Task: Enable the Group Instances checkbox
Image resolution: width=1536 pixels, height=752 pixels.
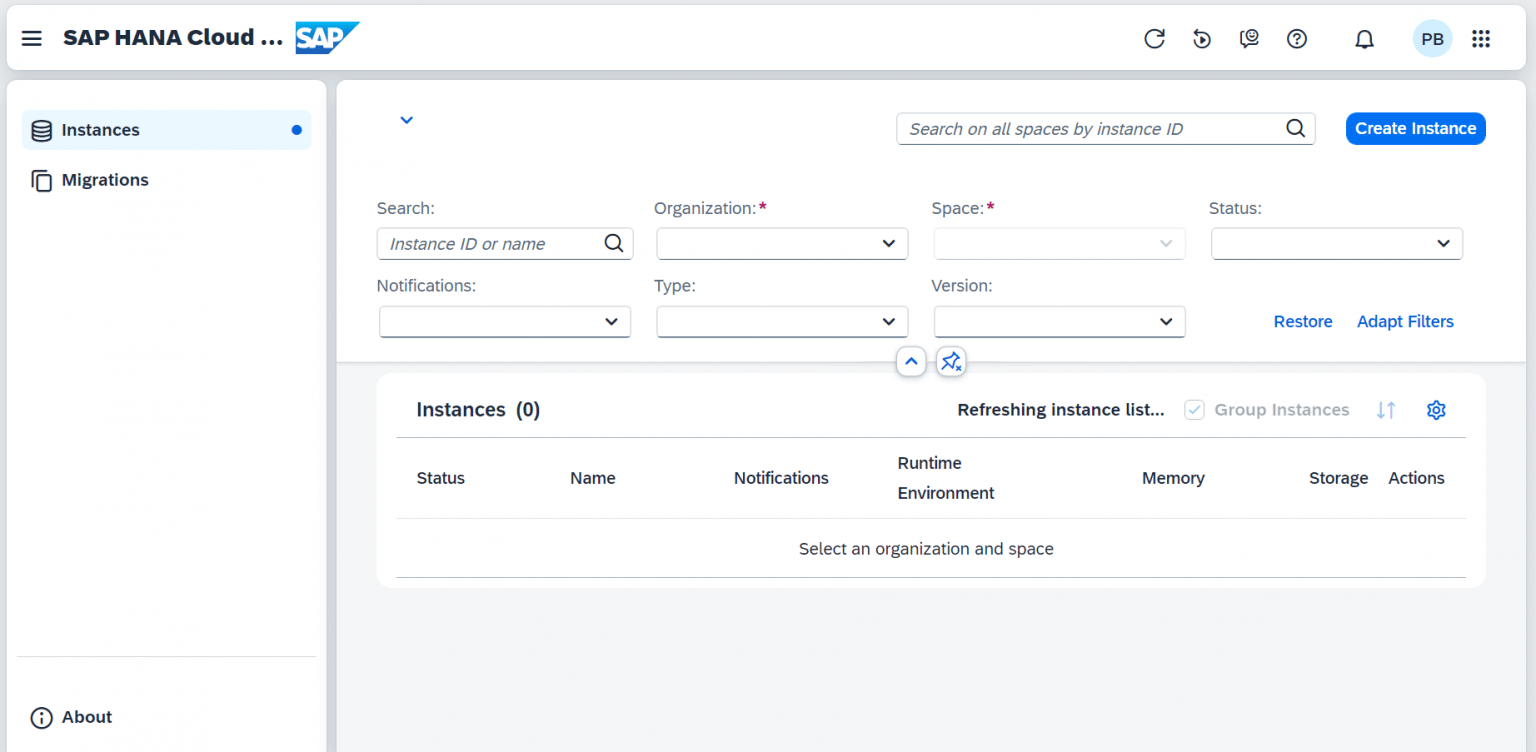Action: point(1194,410)
